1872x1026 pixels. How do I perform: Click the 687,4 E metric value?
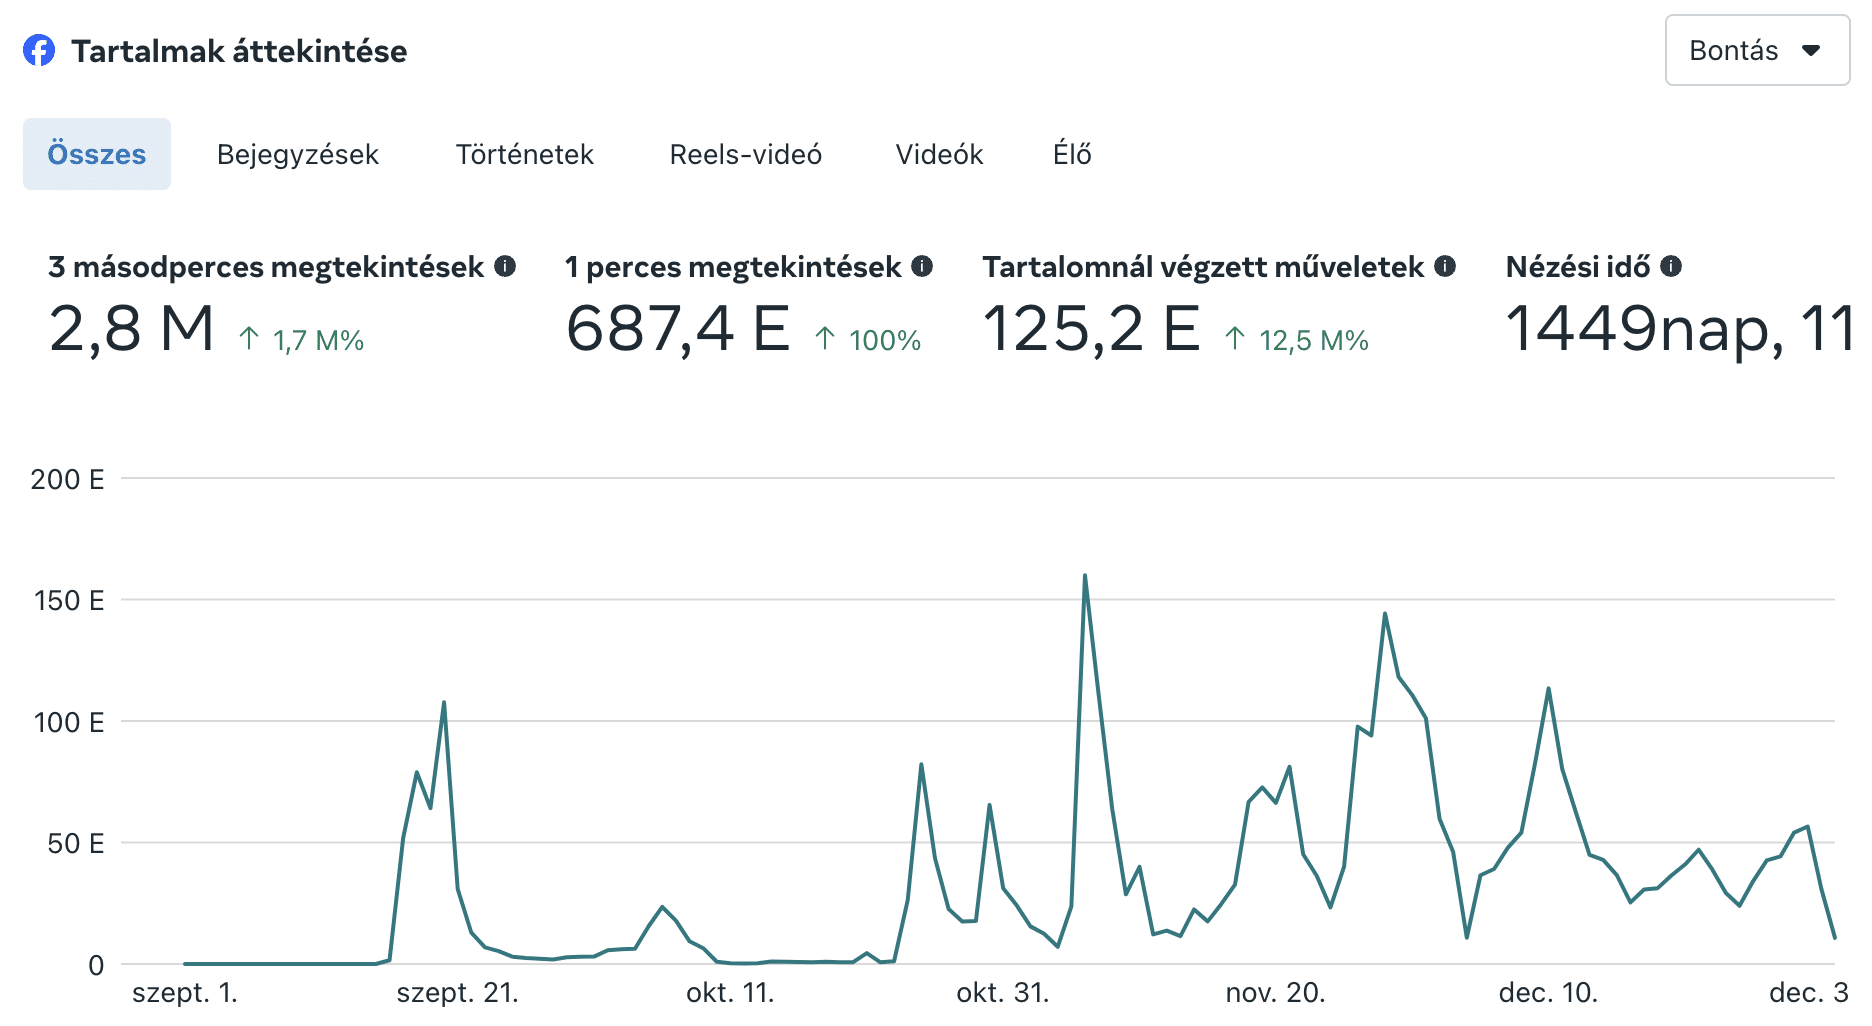click(678, 329)
